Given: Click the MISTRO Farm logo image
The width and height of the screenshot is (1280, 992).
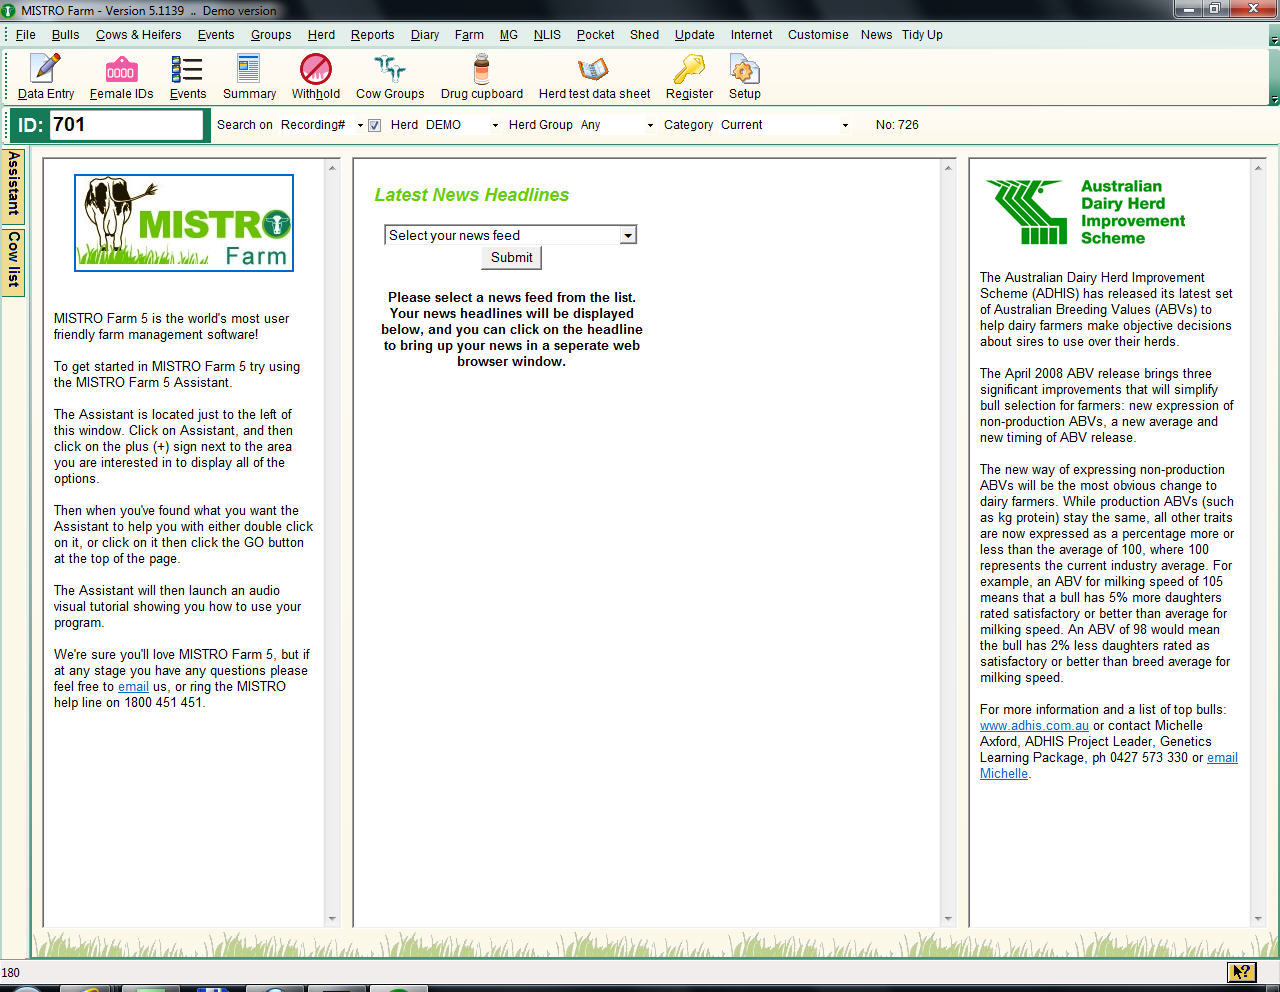Looking at the screenshot, I should [x=184, y=223].
